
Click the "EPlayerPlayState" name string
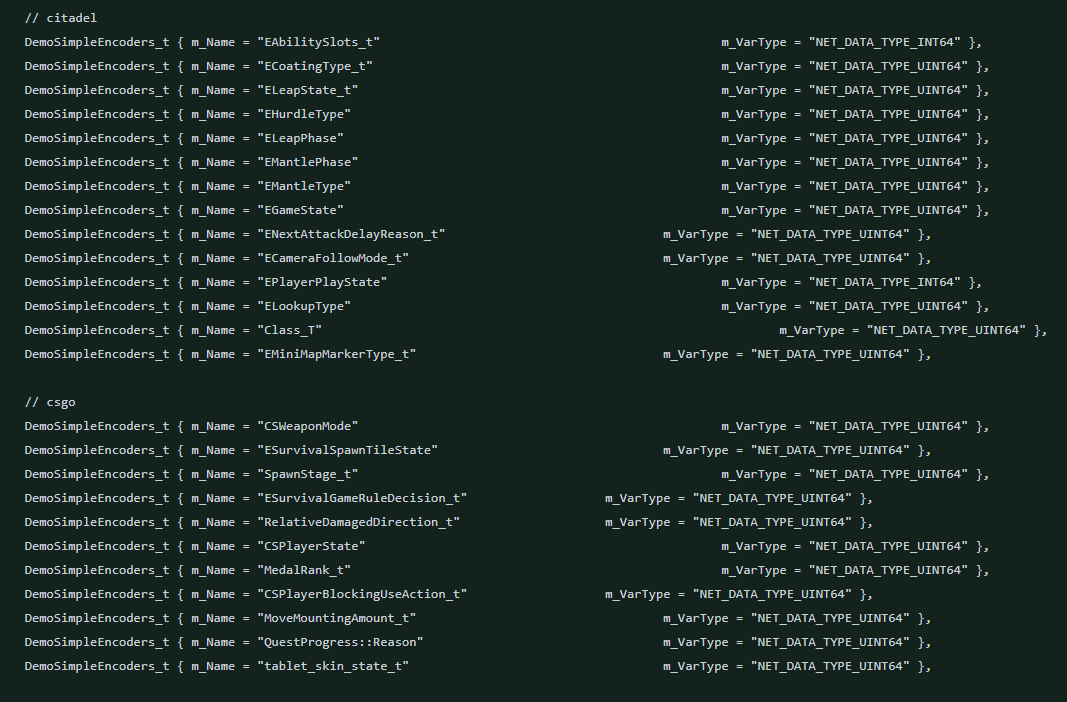tap(321, 282)
